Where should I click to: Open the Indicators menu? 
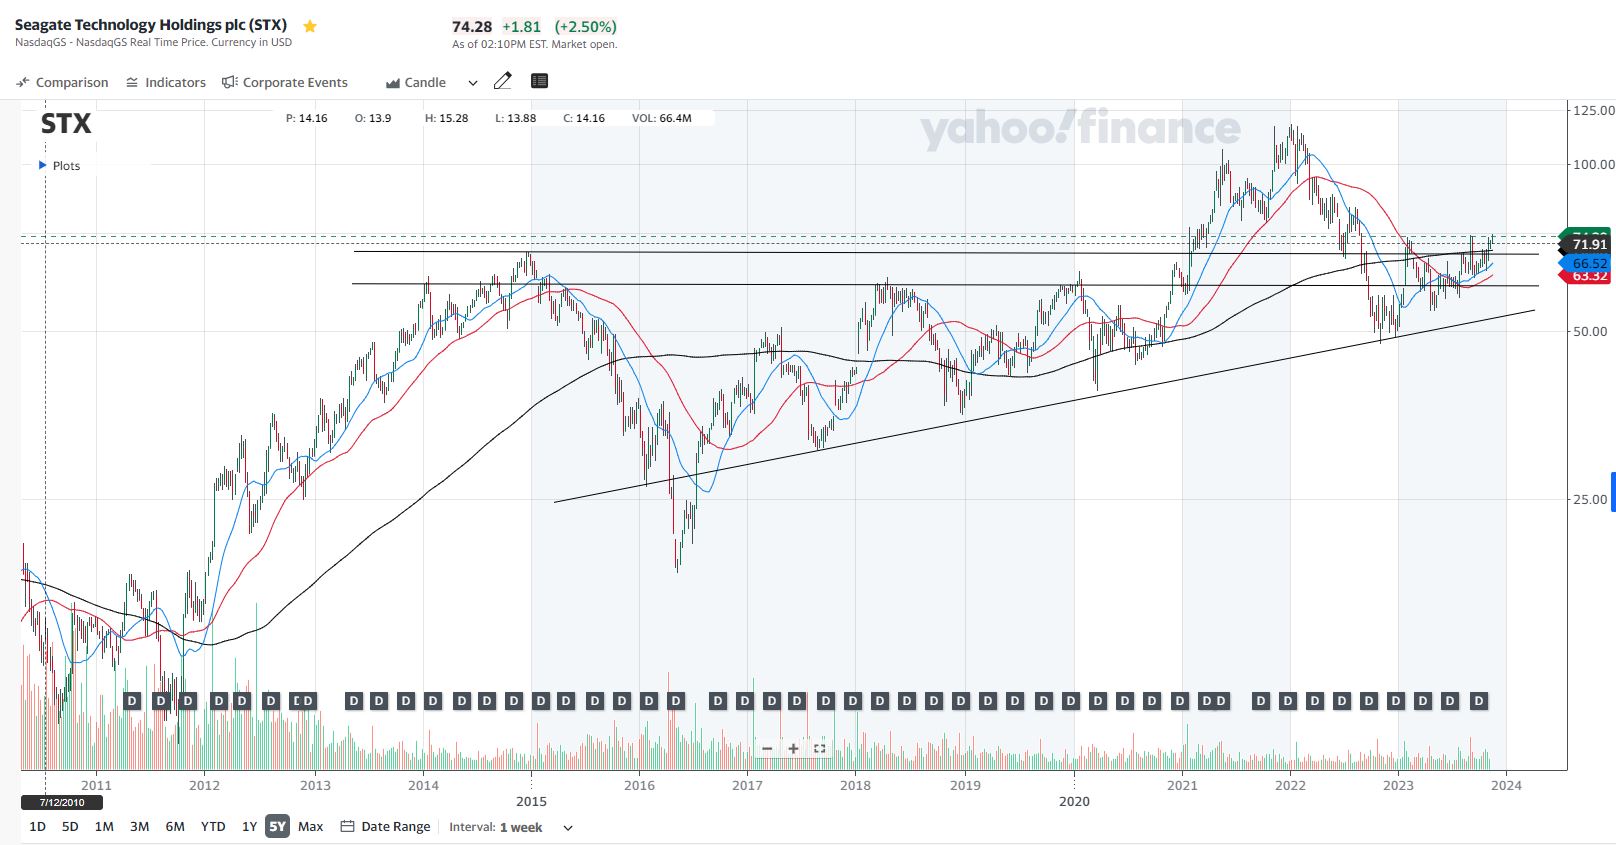coord(166,82)
